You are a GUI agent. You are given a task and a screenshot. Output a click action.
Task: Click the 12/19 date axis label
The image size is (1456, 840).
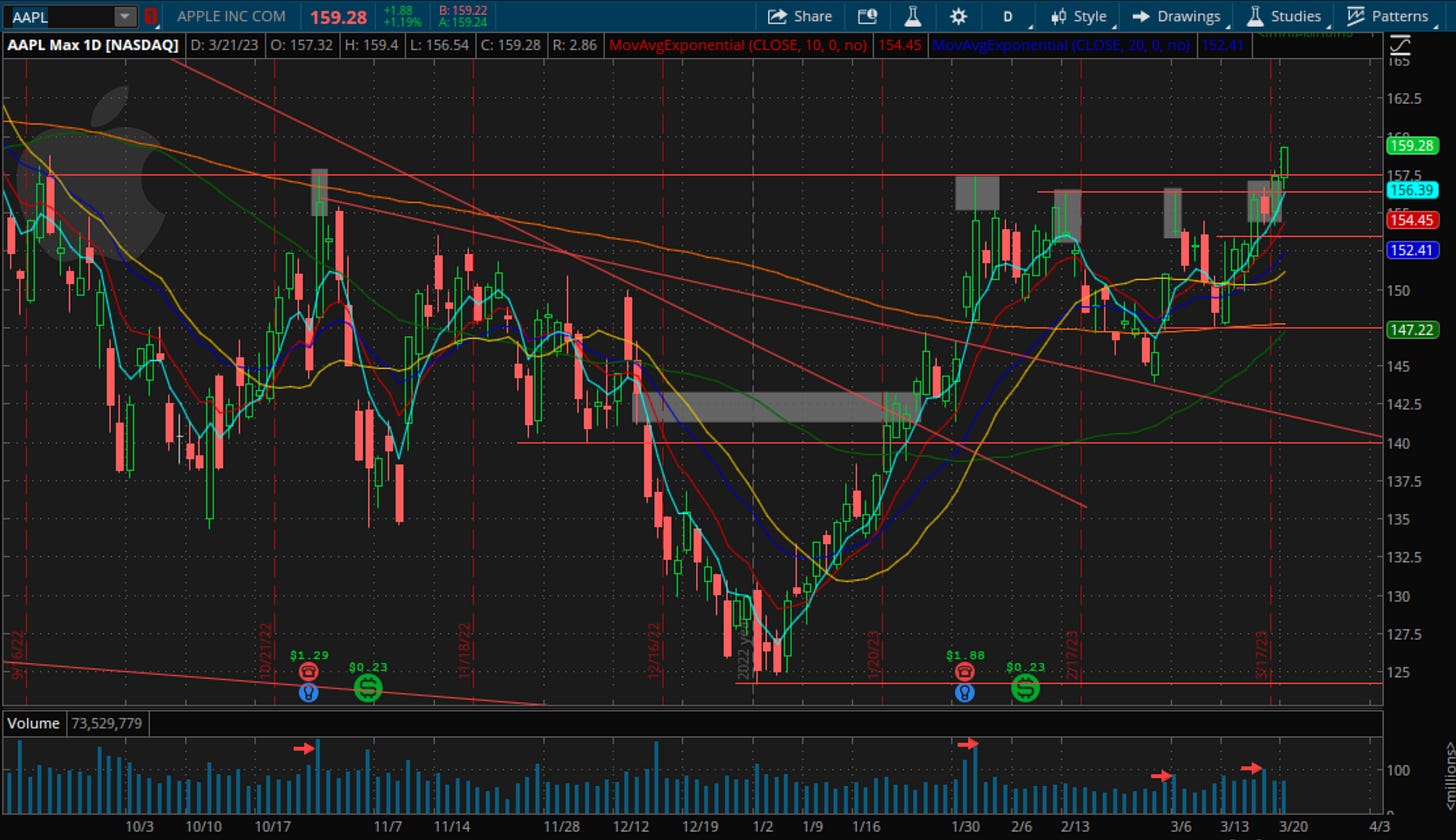coord(700,826)
